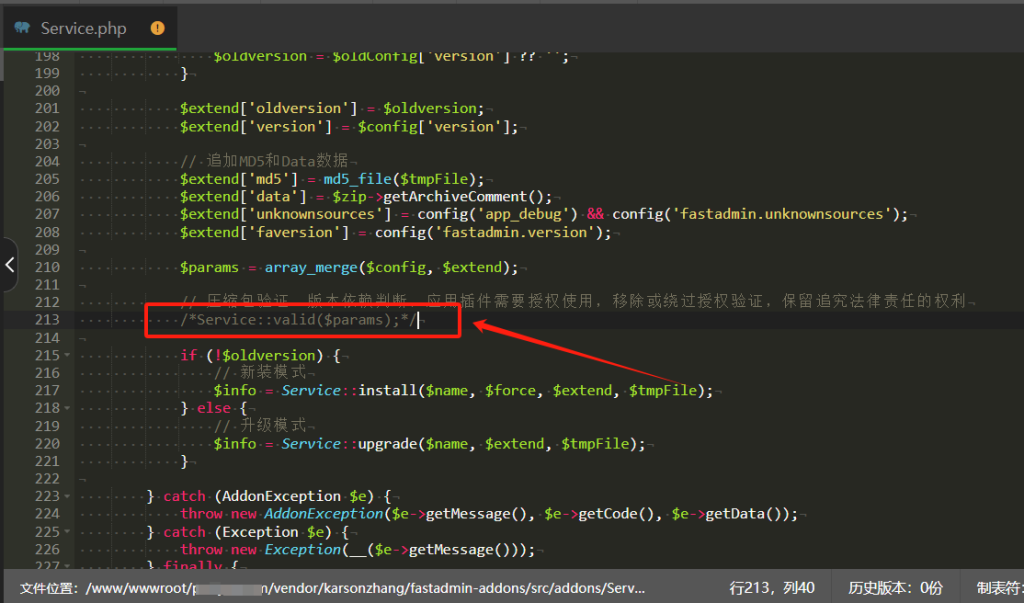
Task: Click the 制表符 tab setting in status bar
Action: pyautogui.click(x=1000, y=588)
